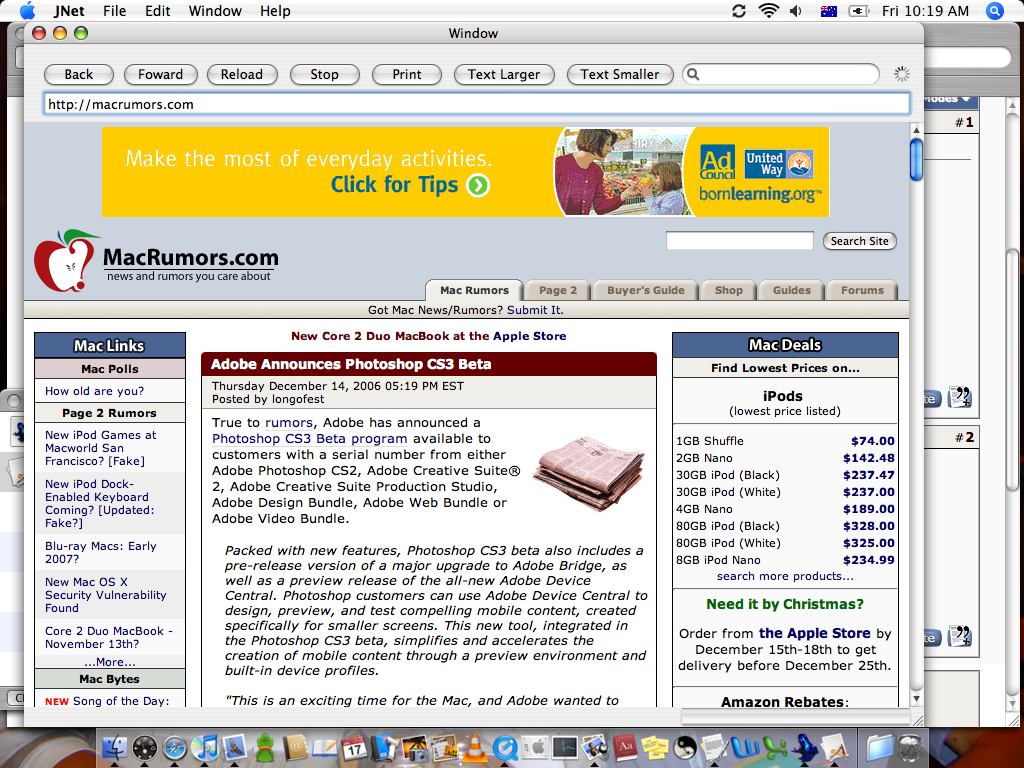Open yin-yang icon in the dock
This screenshot has height=768, width=1024.
685,748
